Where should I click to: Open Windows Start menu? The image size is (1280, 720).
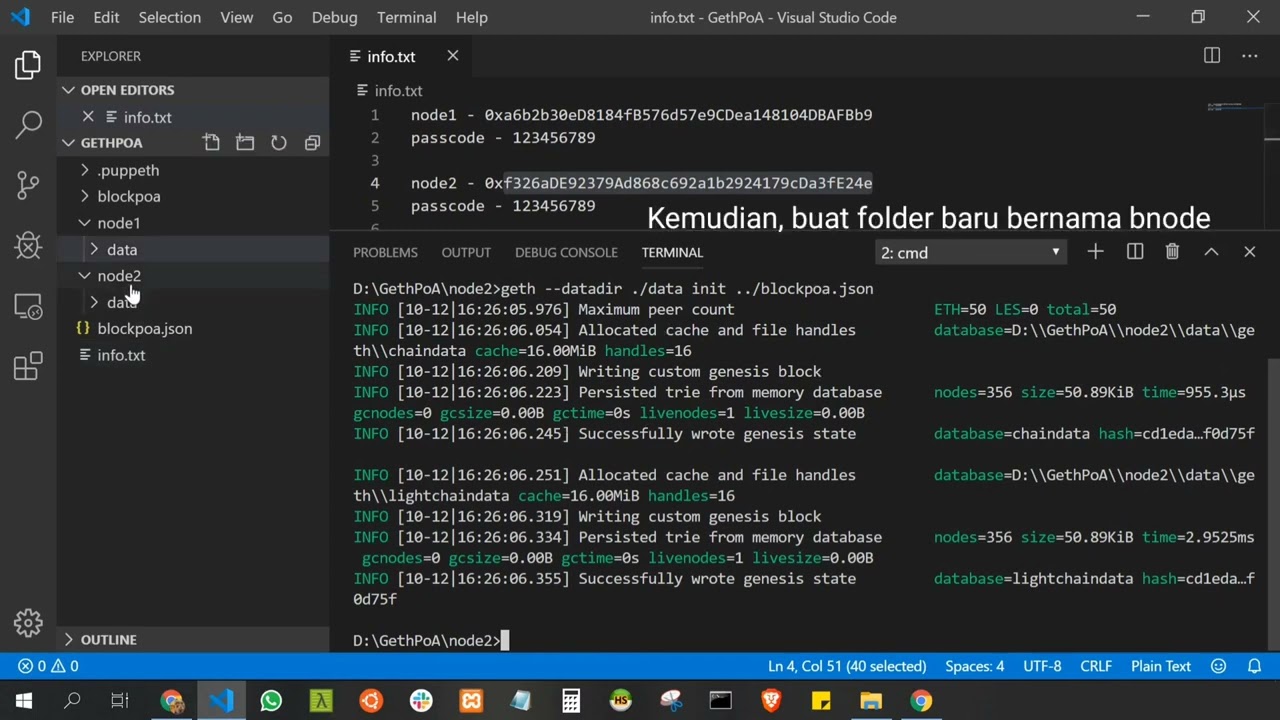point(23,701)
